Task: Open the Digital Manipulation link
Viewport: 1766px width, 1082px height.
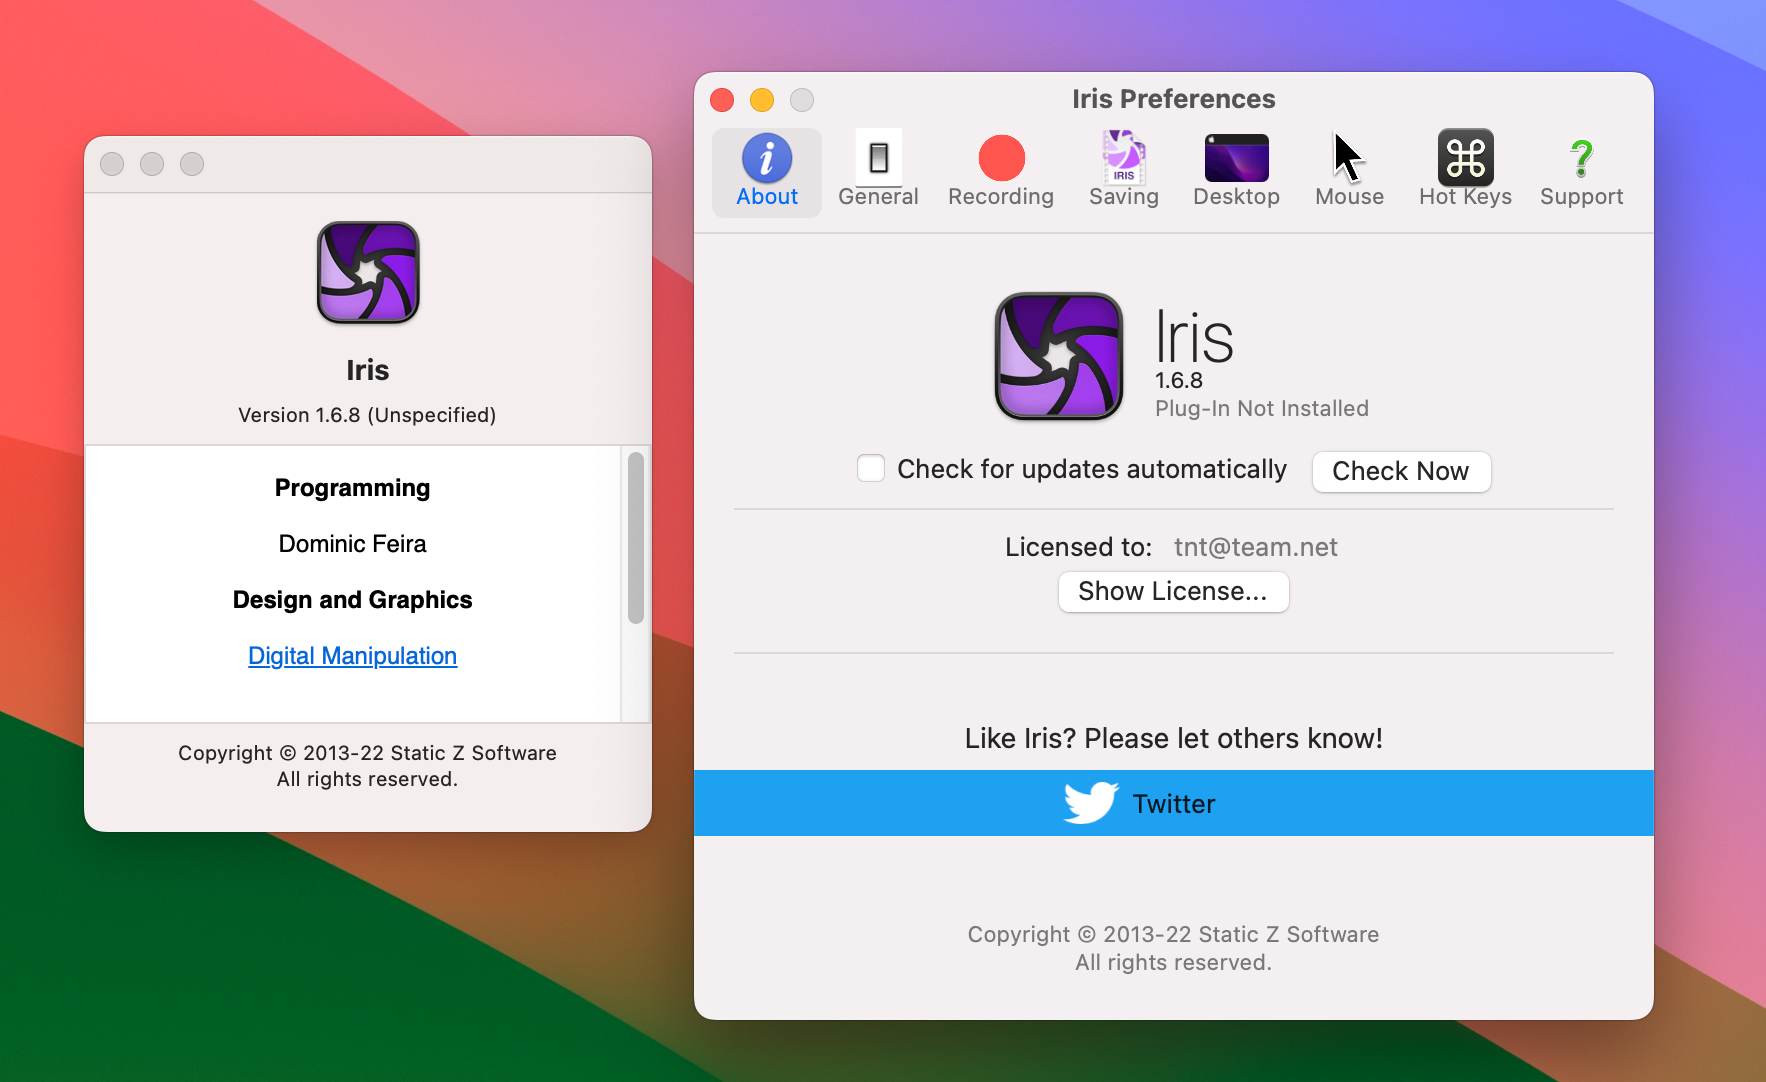Action: pos(353,656)
